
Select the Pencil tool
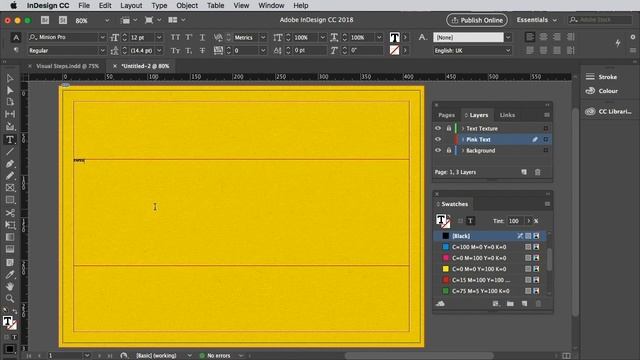coord(10,176)
